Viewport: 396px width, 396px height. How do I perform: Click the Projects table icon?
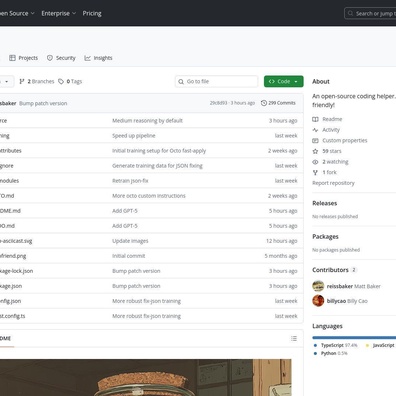point(12,58)
